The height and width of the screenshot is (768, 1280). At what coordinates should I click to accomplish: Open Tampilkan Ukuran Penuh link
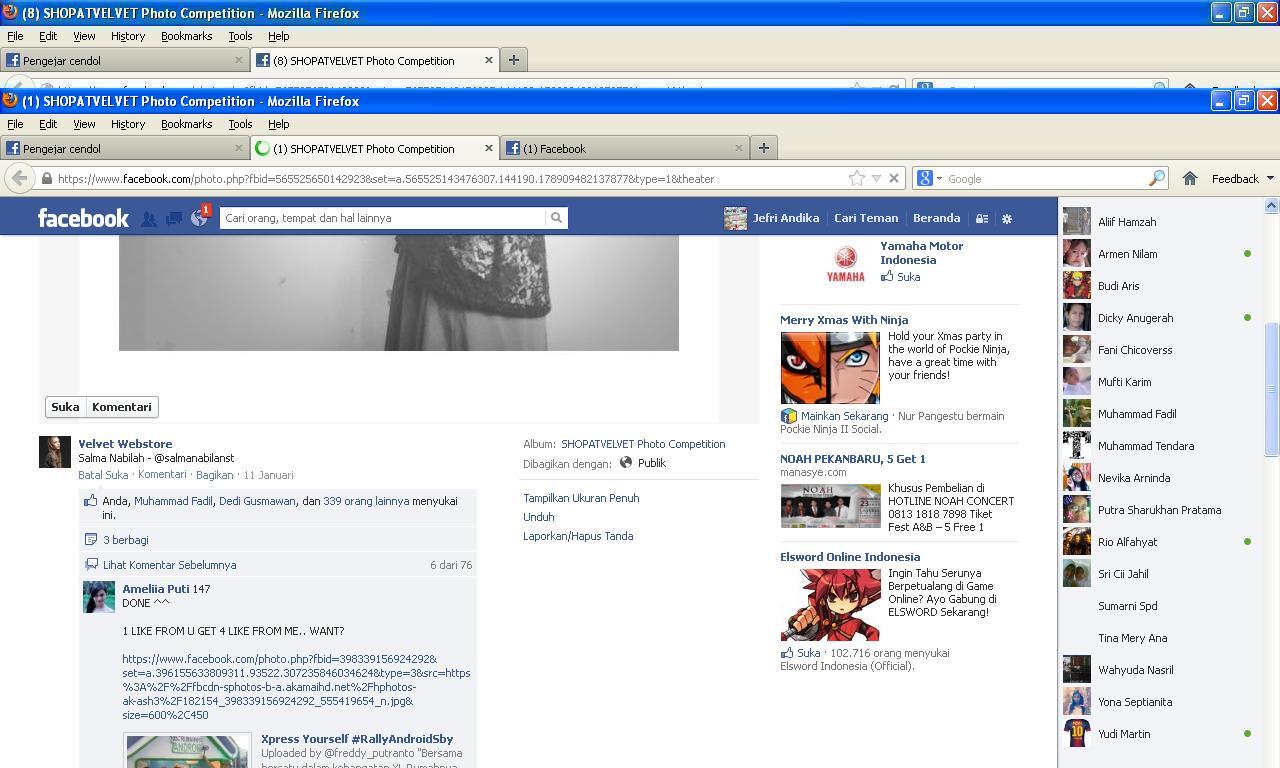pos(581,498)
